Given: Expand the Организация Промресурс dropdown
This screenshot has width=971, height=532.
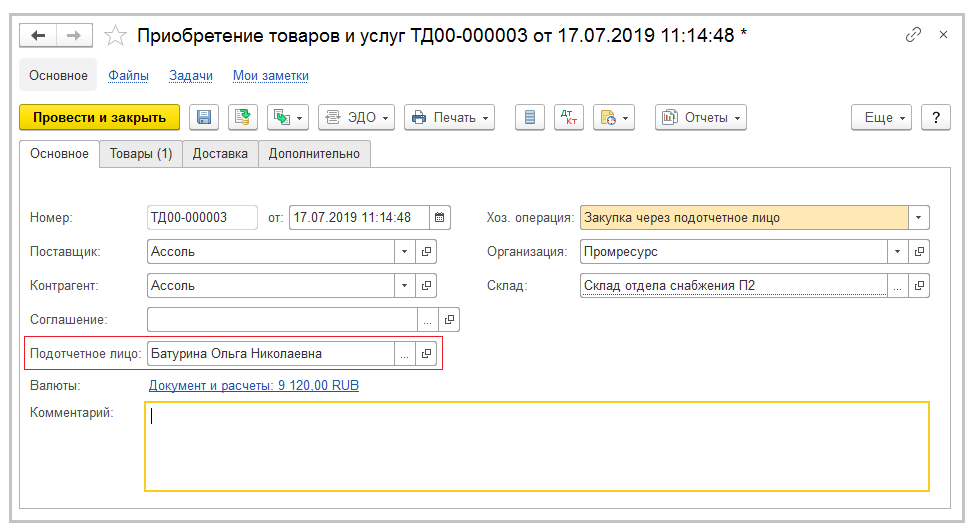Looking at the screenshot, I should tap(898, 252).
